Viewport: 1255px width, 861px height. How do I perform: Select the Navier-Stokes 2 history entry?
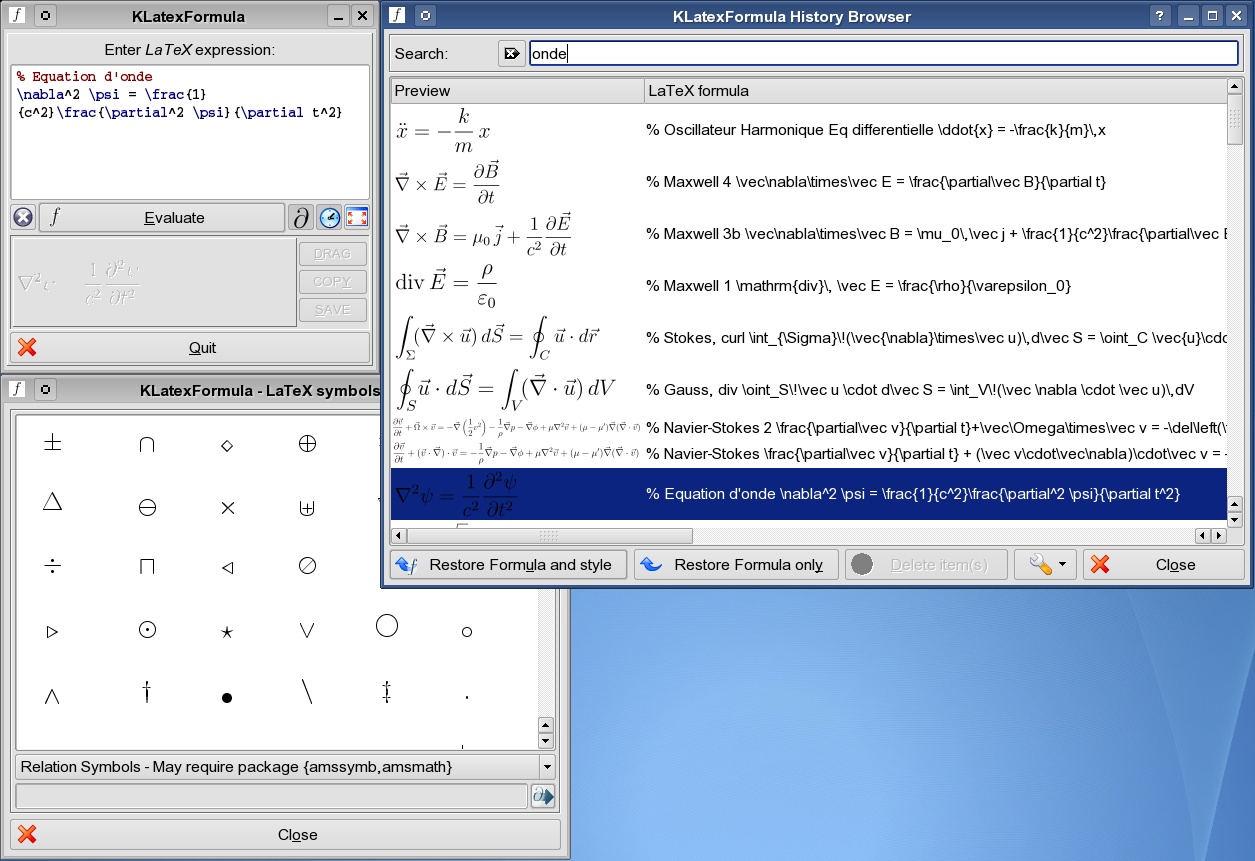[x=808, y=428]
